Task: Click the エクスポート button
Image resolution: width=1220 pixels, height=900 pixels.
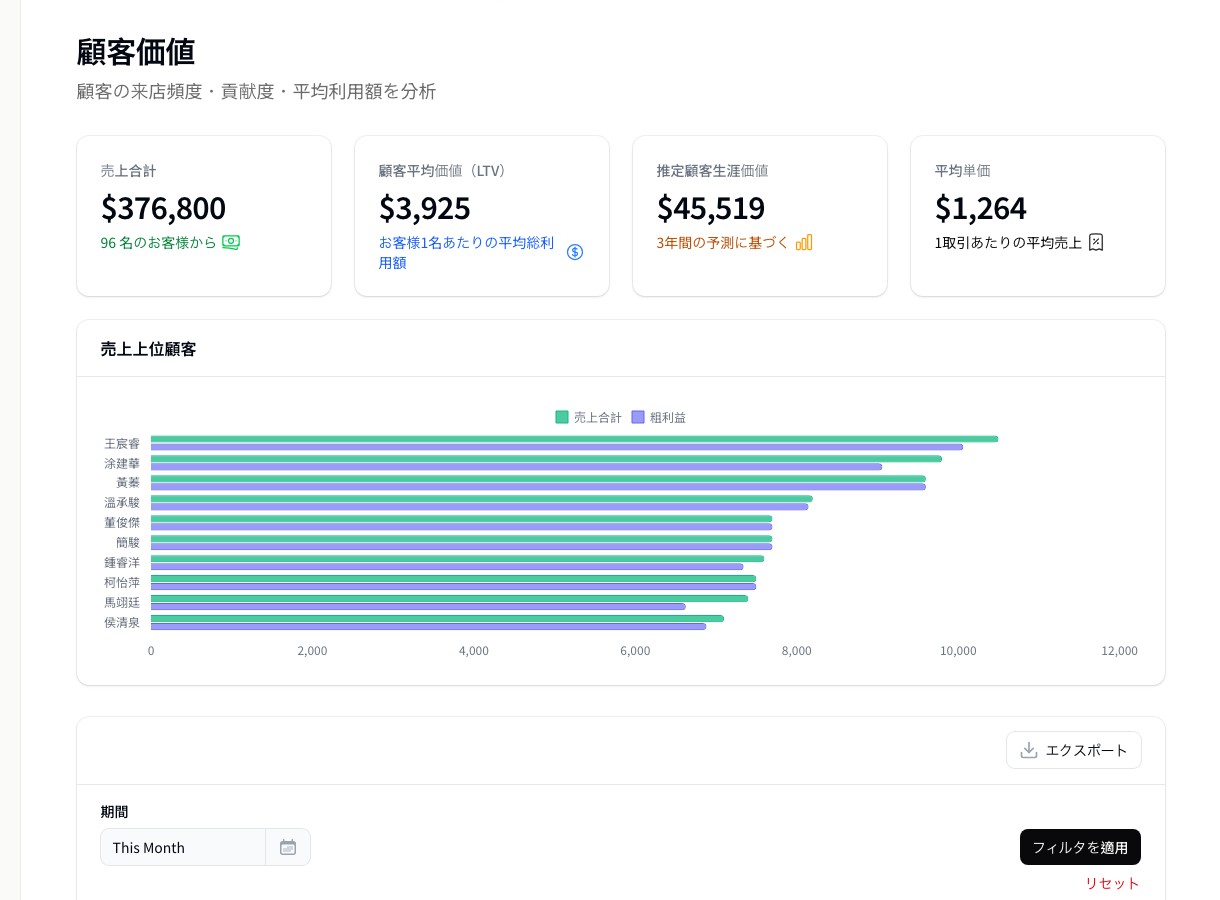Action: pos(1074,750)
